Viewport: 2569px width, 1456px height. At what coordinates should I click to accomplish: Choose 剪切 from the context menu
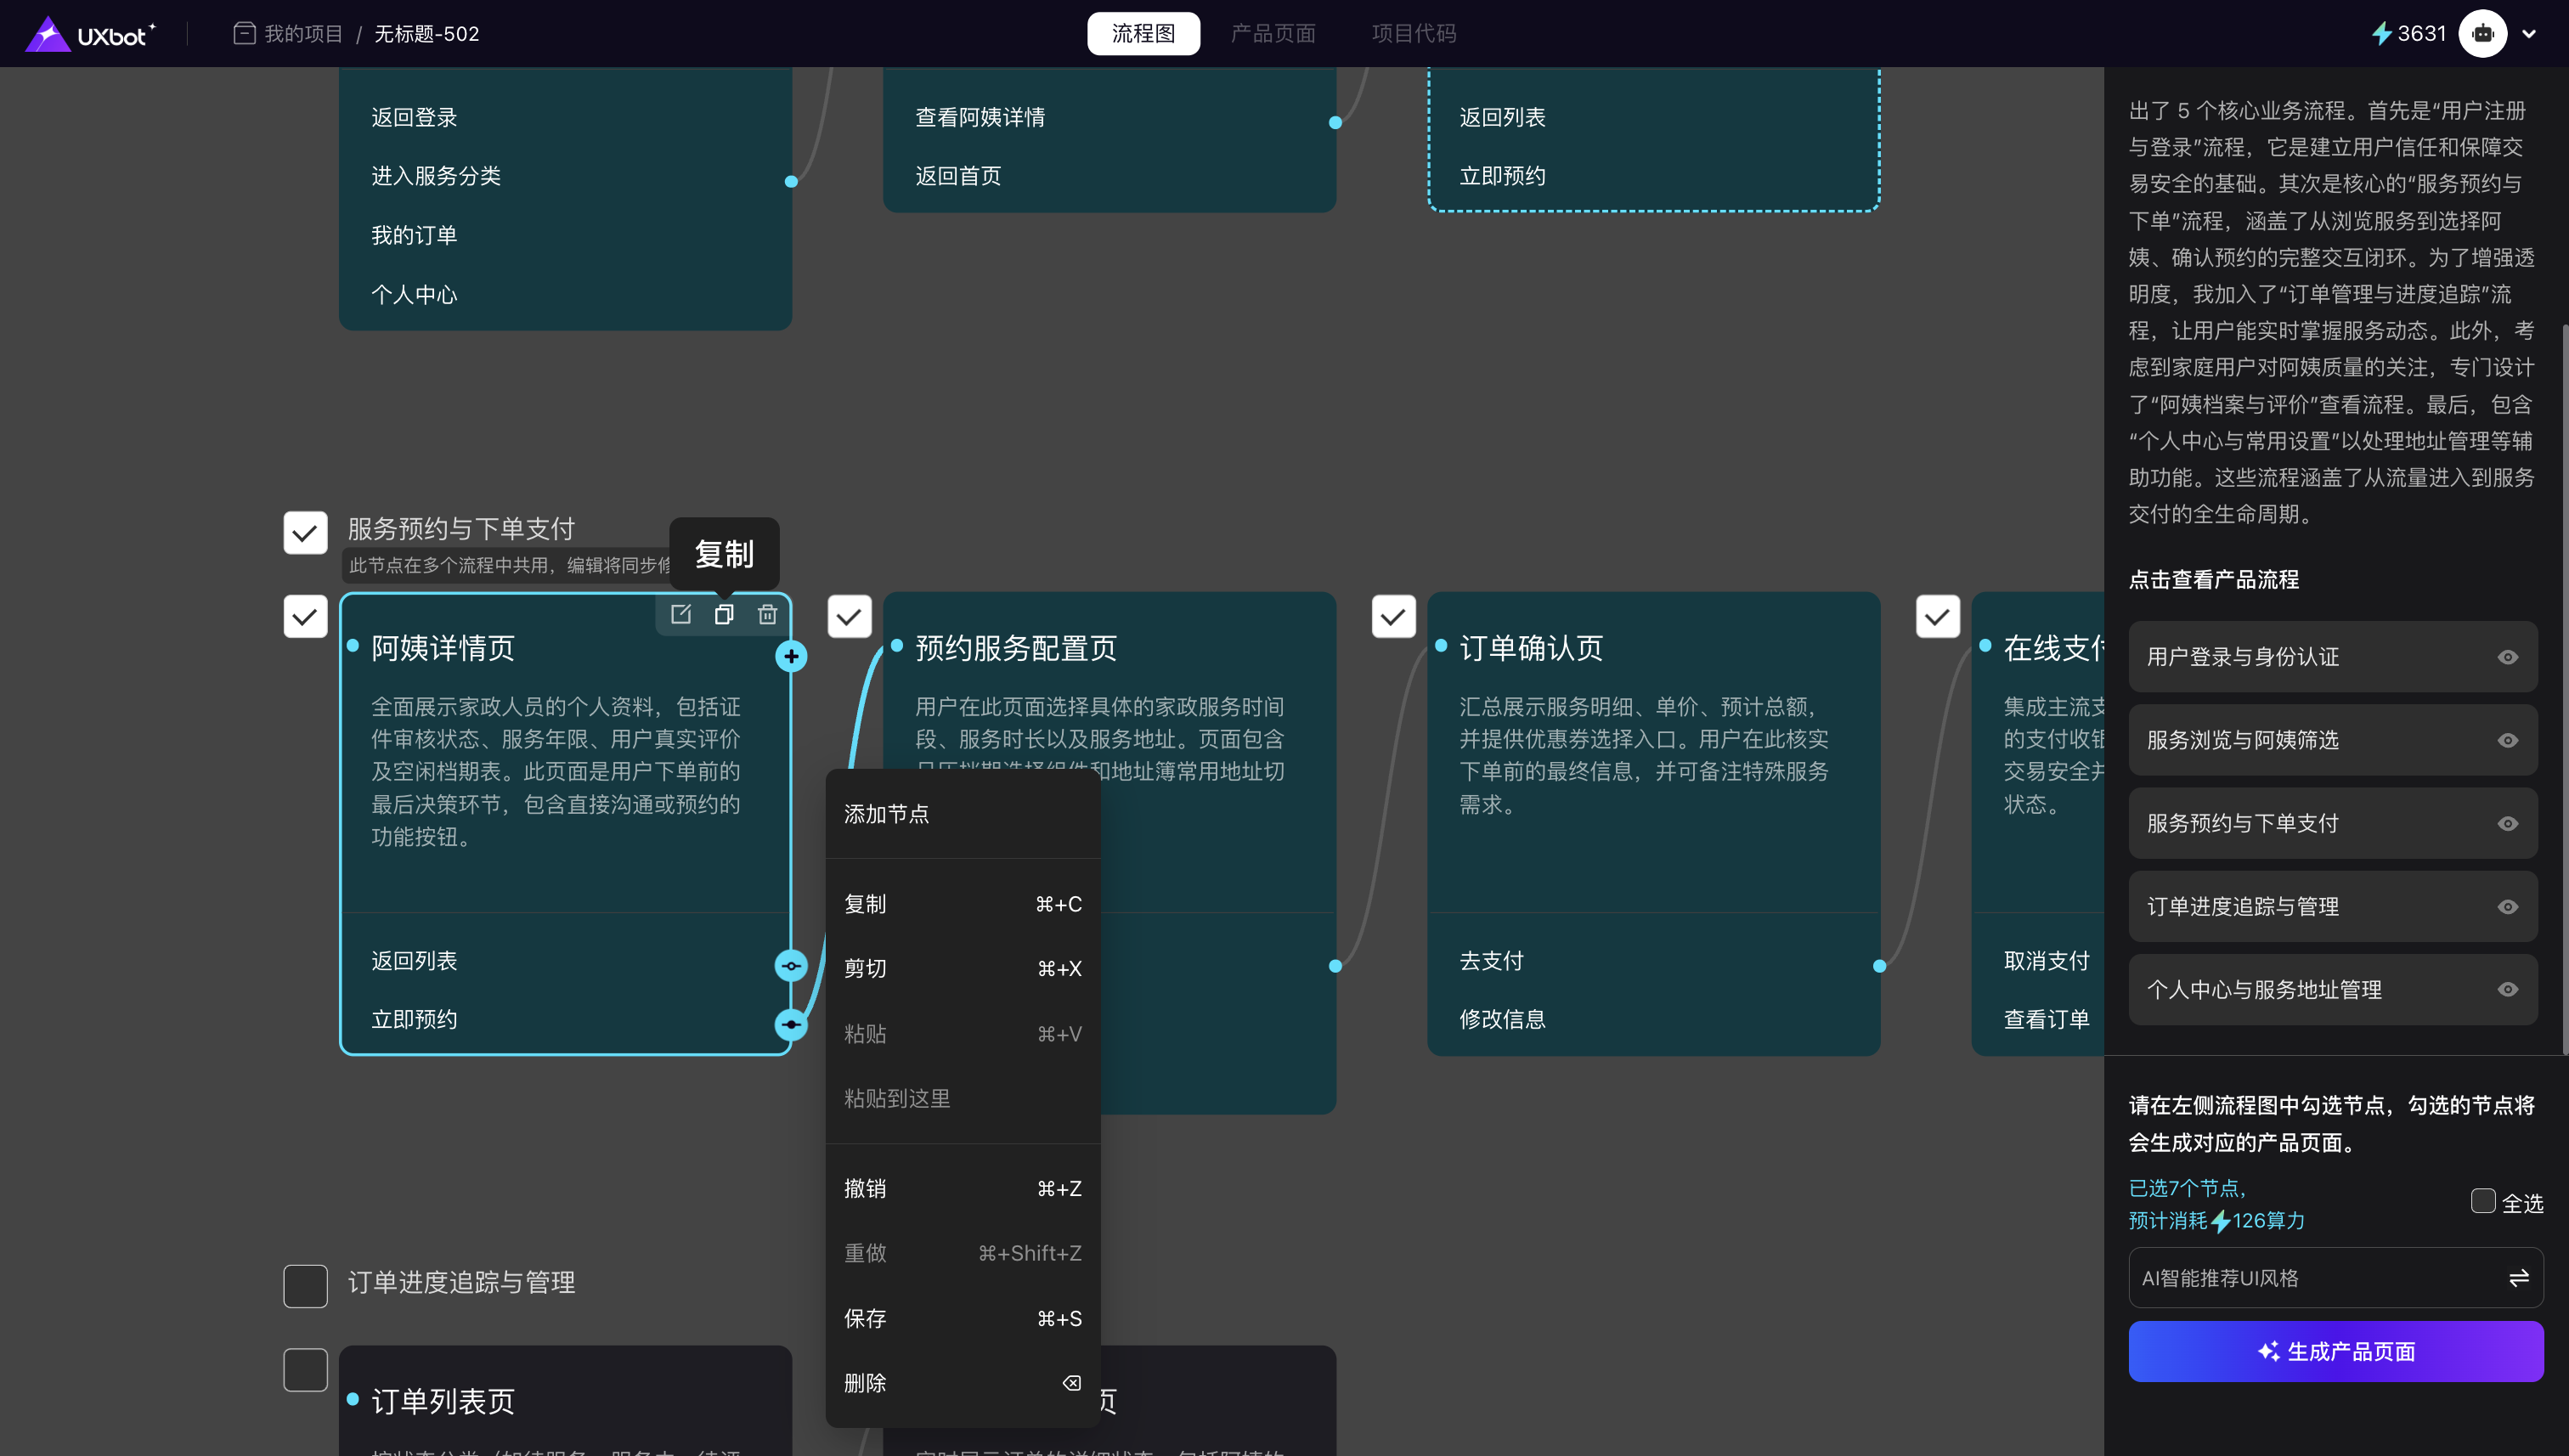coord(865,968)
